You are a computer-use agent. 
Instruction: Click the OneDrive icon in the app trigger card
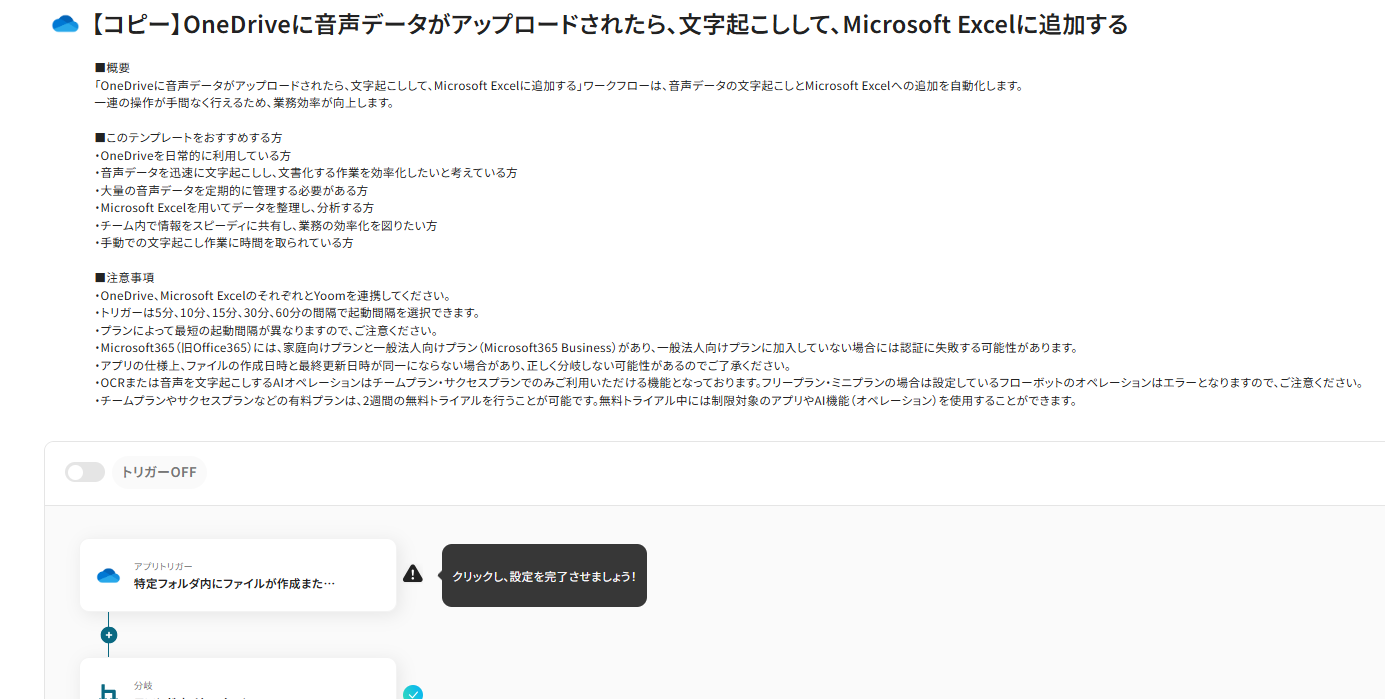click(x=108, y=575)
